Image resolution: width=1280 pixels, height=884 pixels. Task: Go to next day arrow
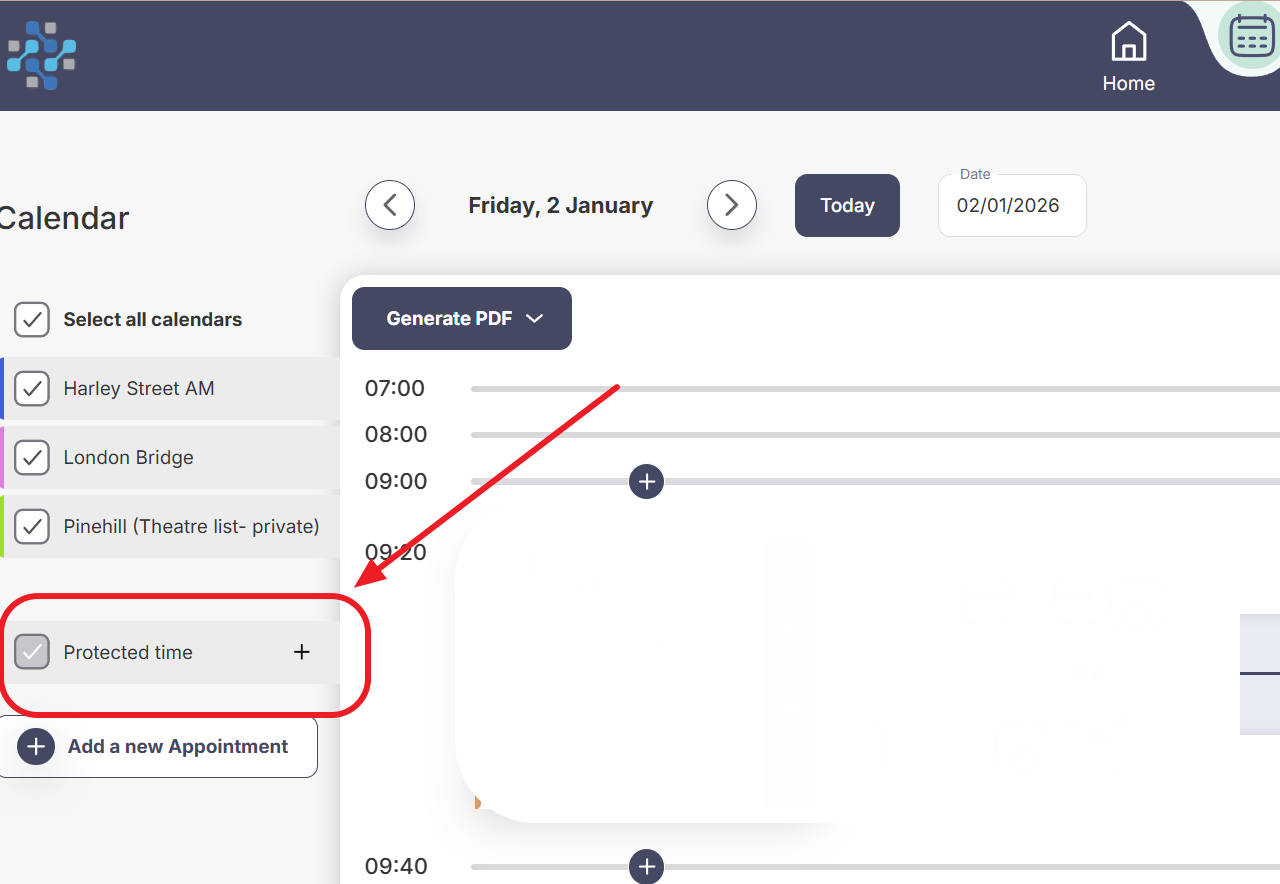[731, 205]
